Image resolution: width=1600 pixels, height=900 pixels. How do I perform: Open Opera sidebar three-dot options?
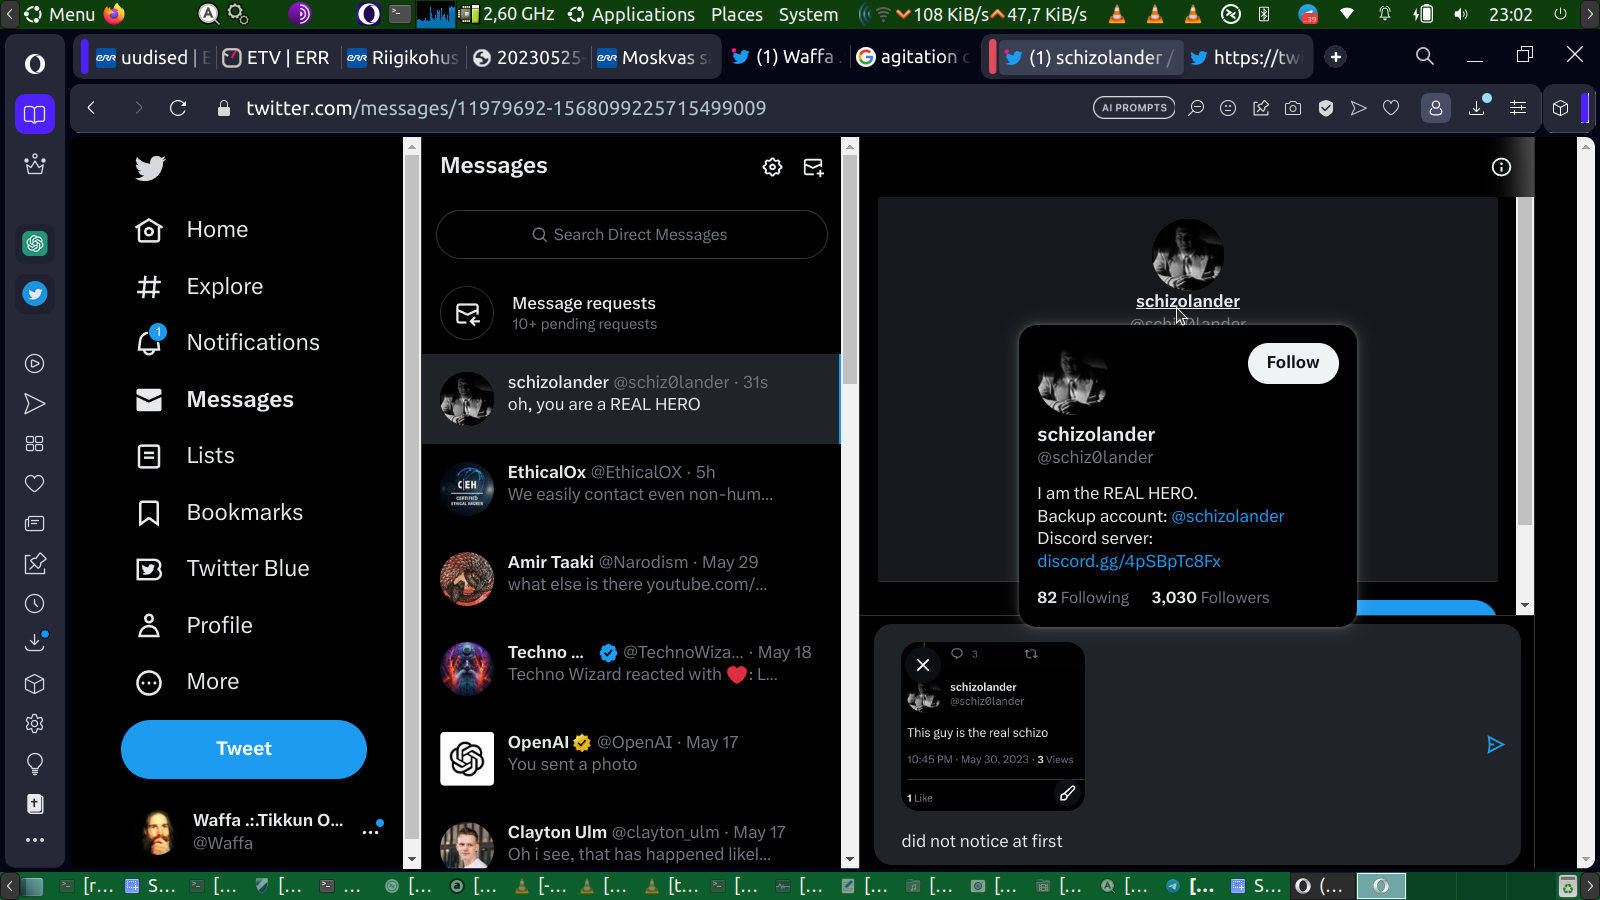tap(35, 840)
